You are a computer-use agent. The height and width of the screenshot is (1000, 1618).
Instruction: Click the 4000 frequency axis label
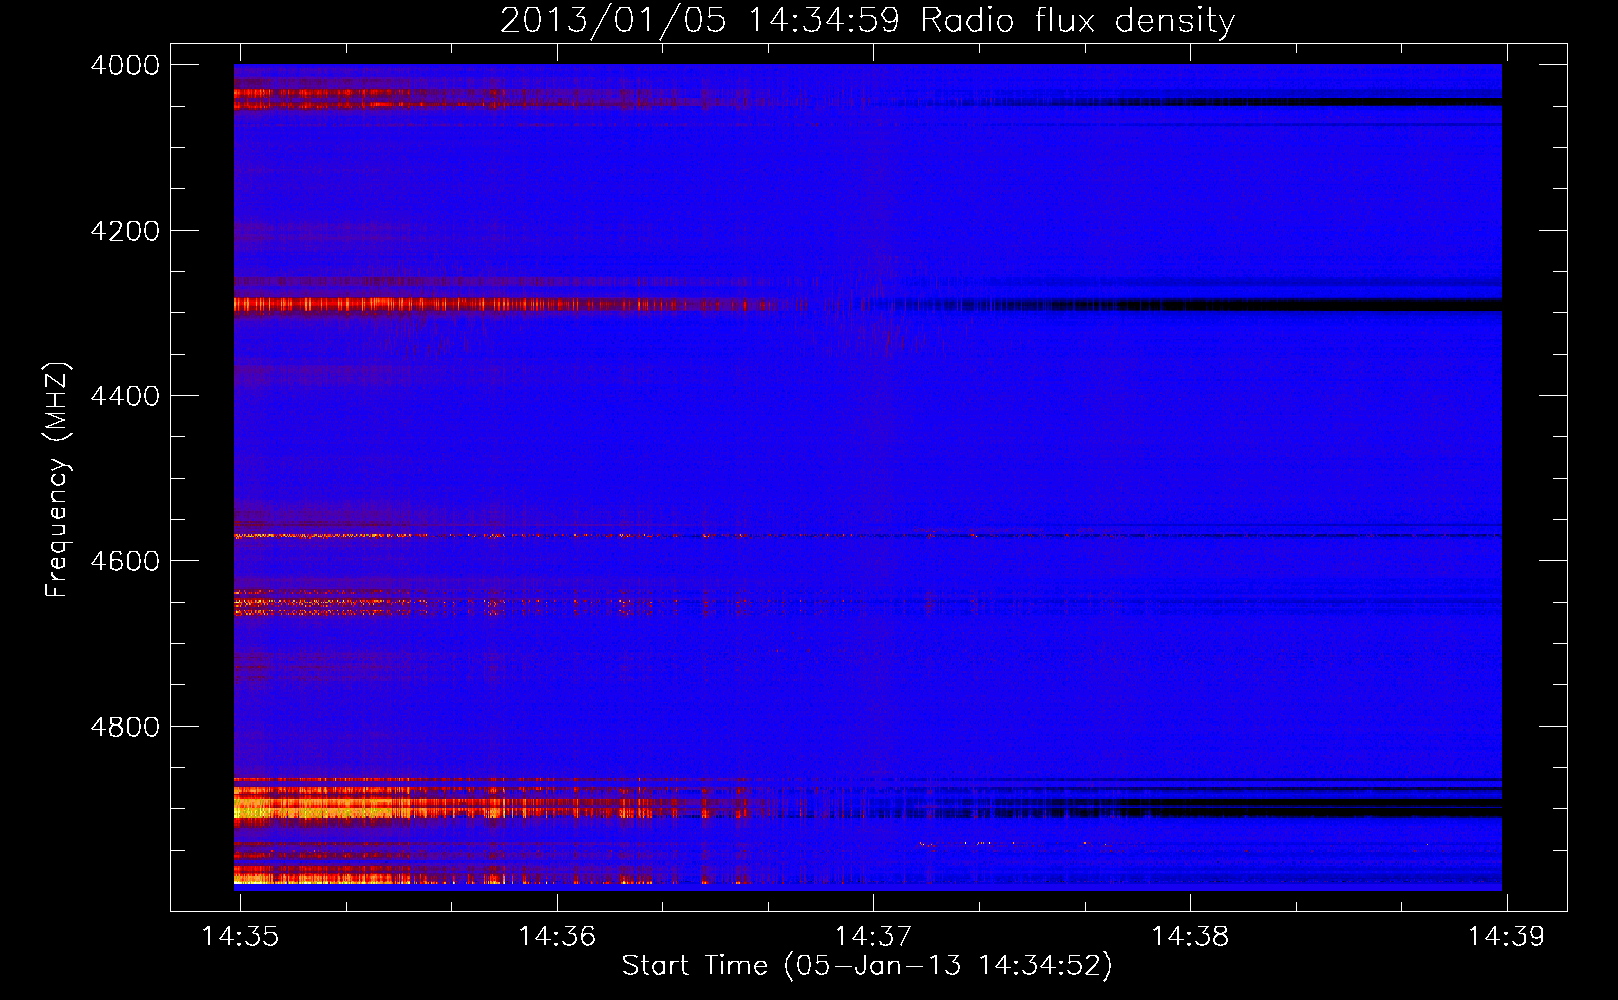125,65
